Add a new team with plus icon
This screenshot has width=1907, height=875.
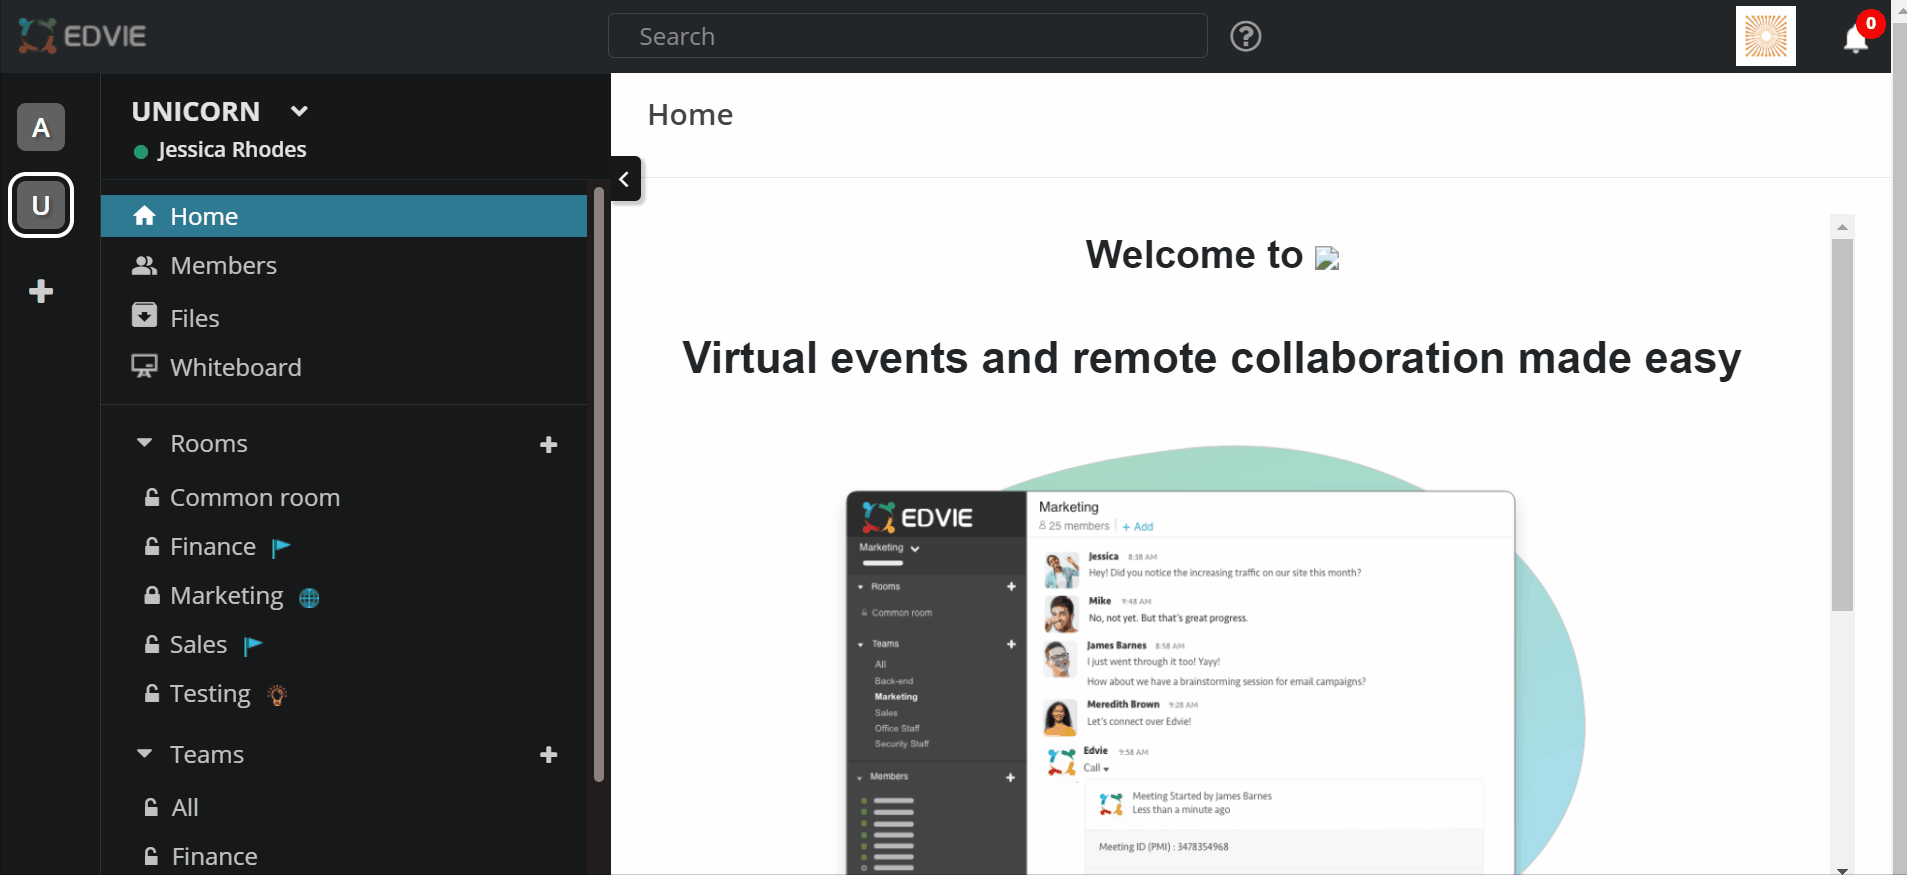pyautogui.click(x=548, y=755)
